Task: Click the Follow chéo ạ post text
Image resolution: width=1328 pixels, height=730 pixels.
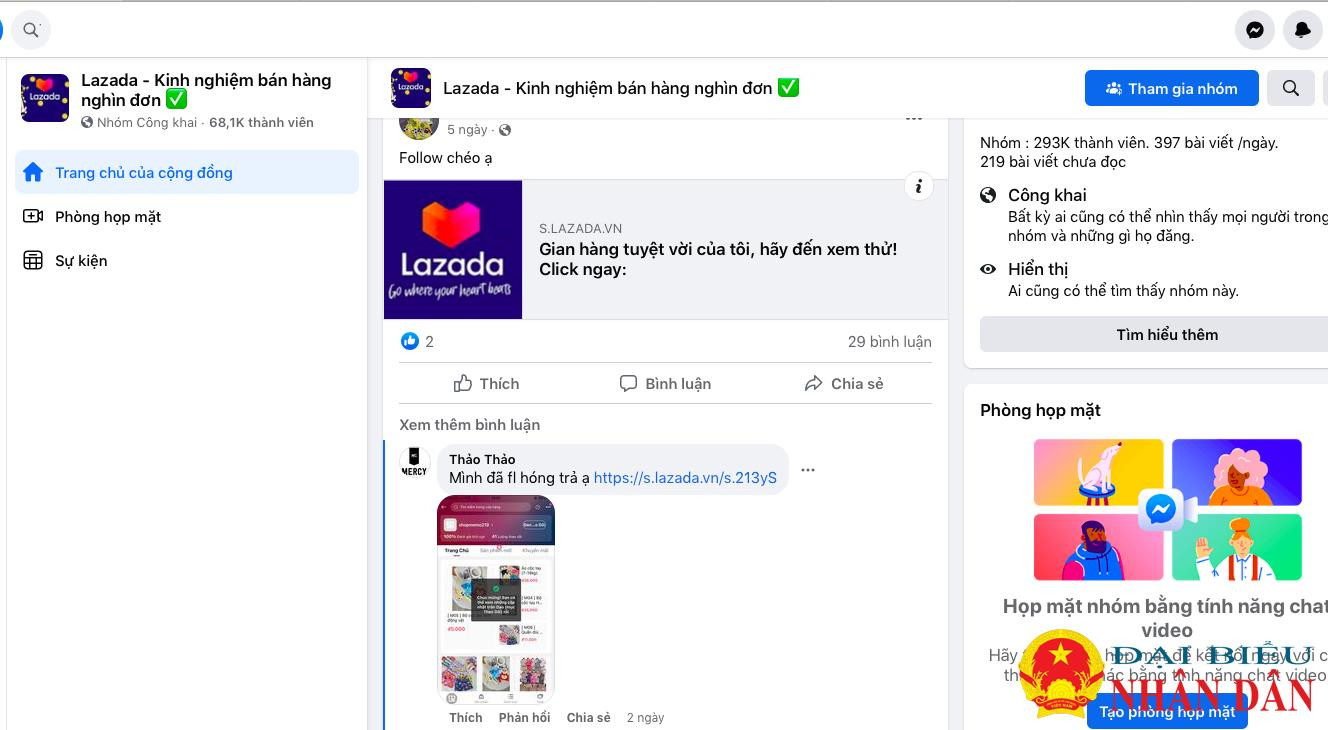Action: 445,157
